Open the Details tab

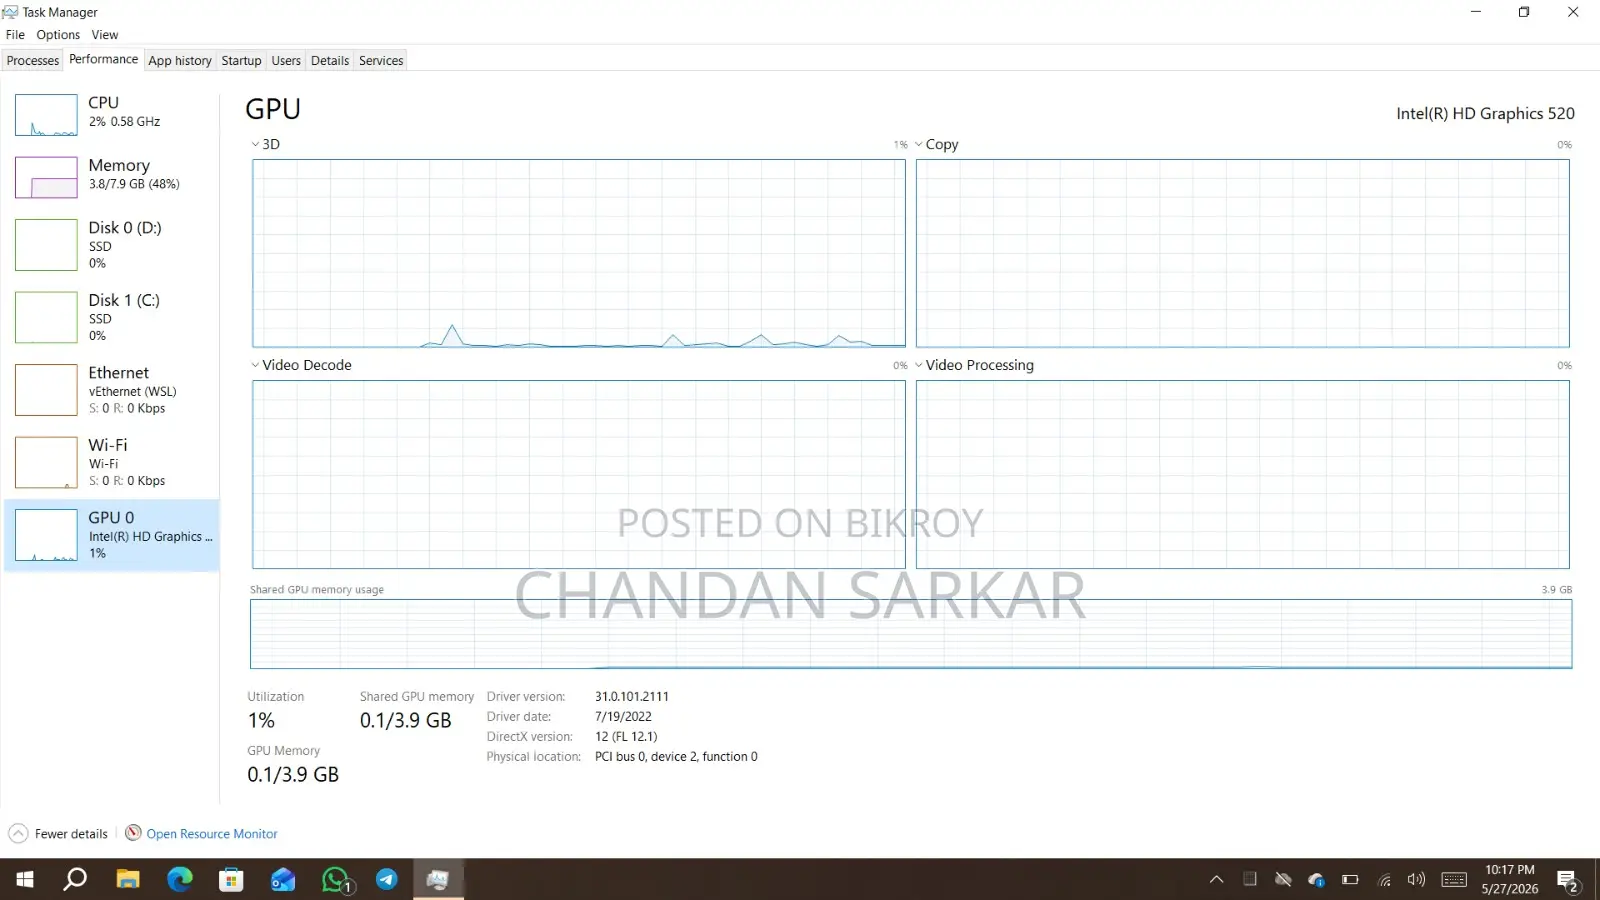point(330,61)
